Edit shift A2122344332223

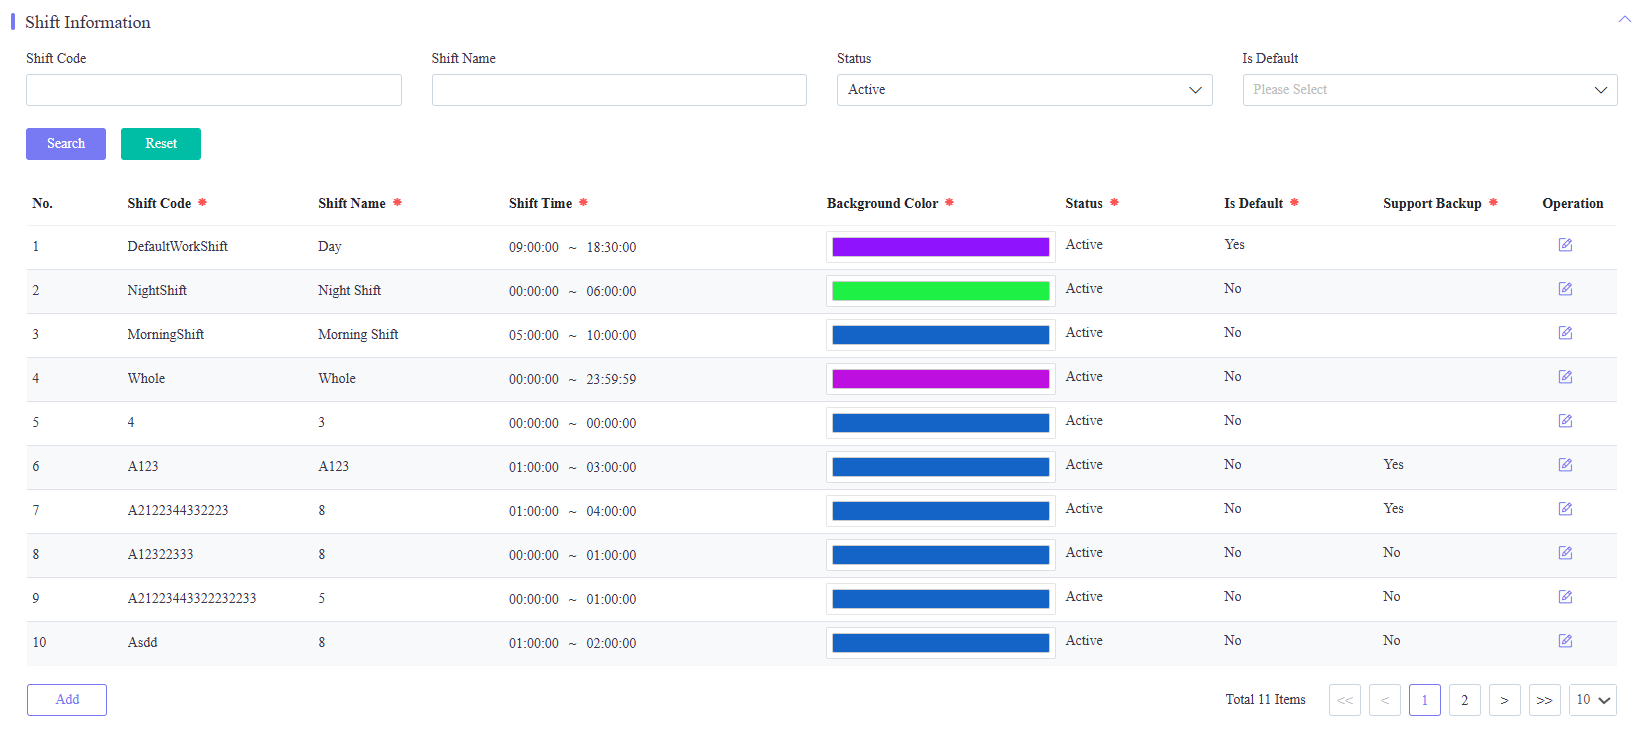(x=1565, y=509)
